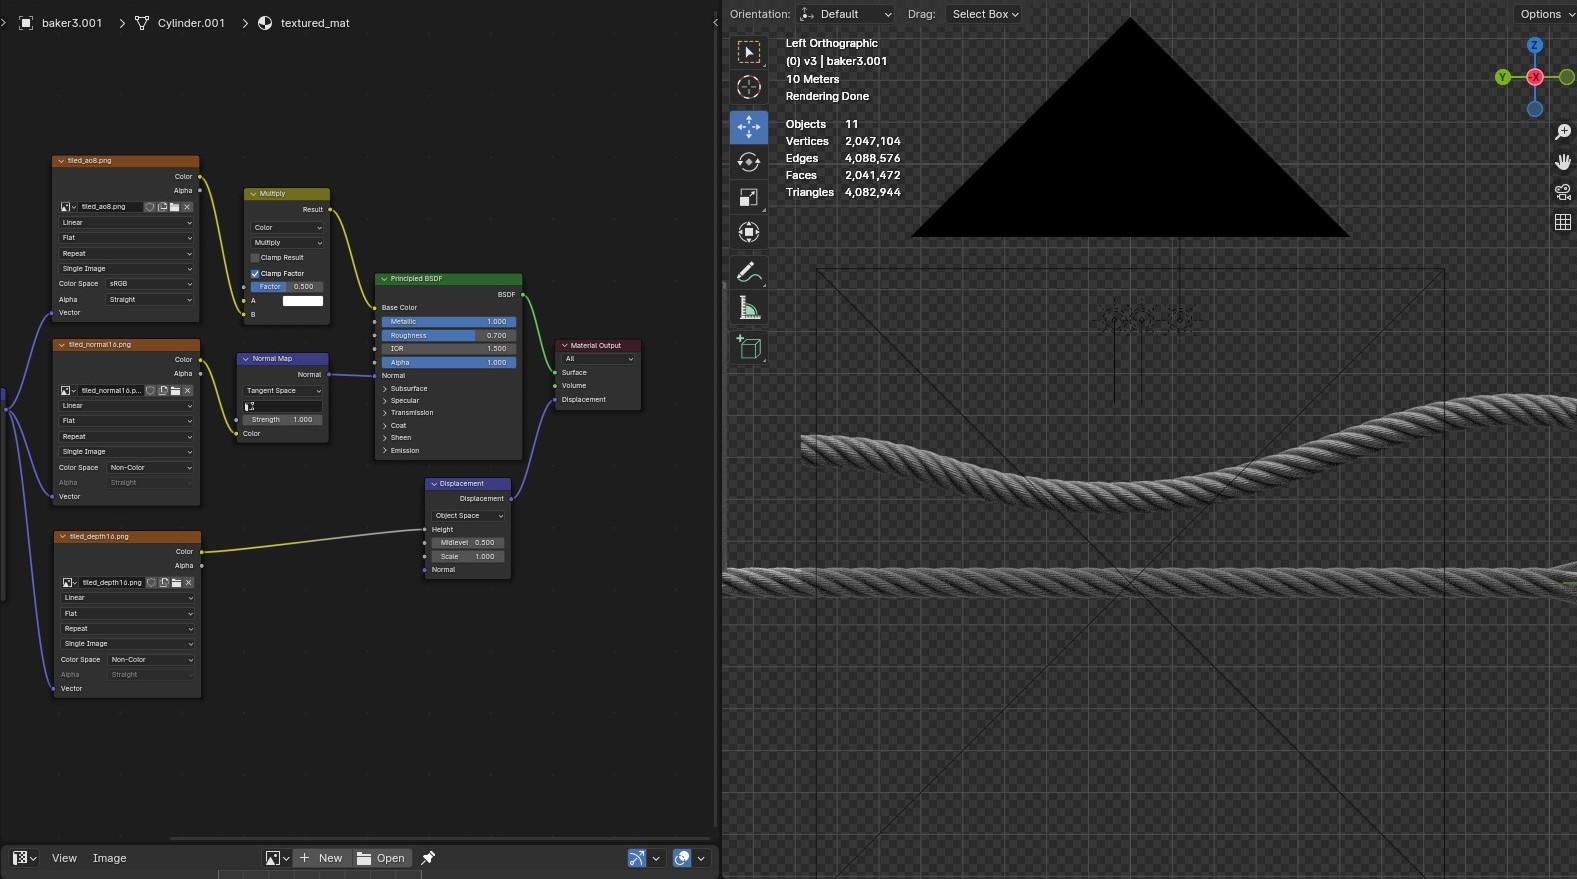Toggle camera view icon in viewport
Viewport: 1577px width, 879px height.
(x=1563, y=192)
